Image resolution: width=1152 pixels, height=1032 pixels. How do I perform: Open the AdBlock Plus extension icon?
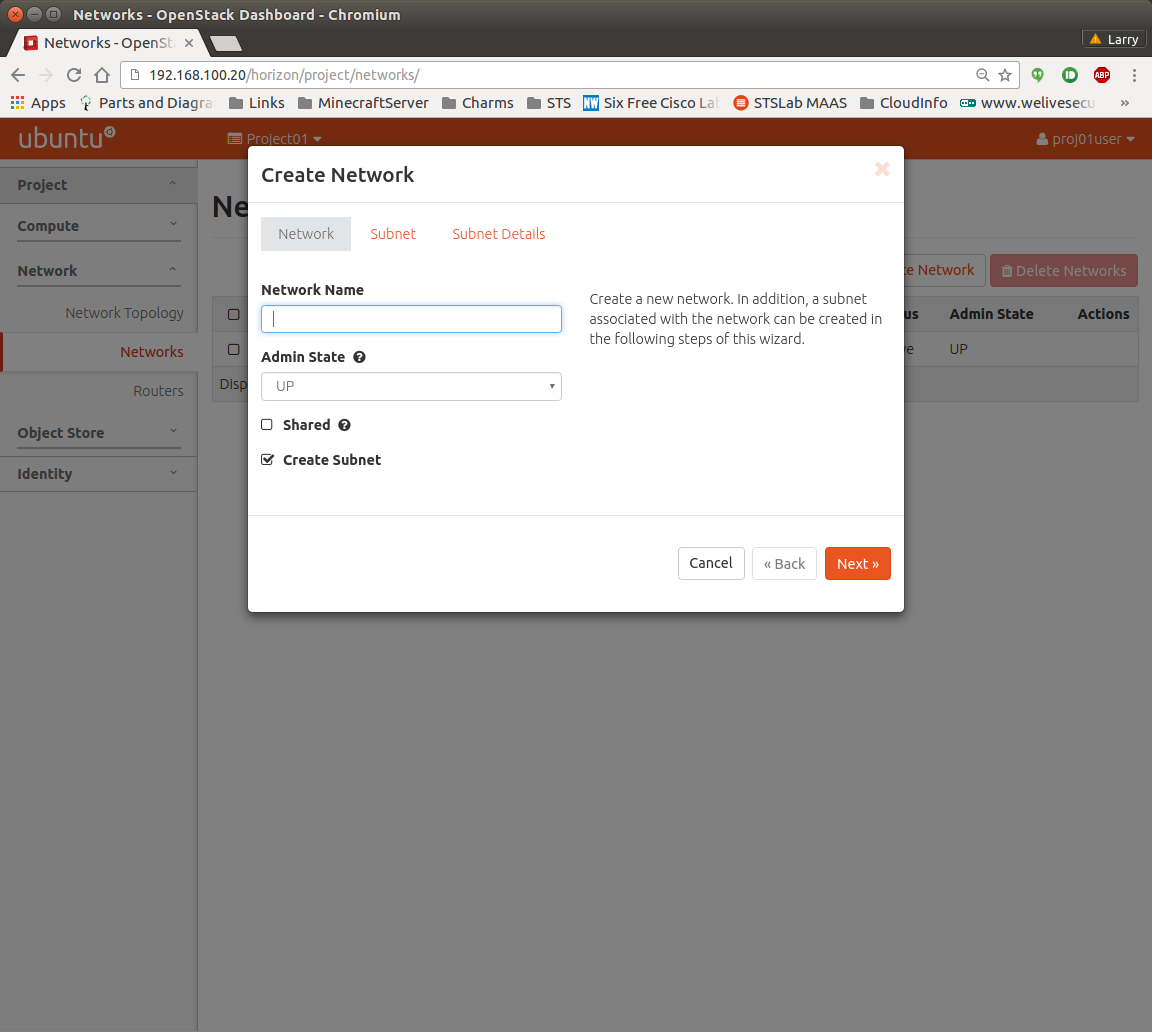pos(1101,75)
